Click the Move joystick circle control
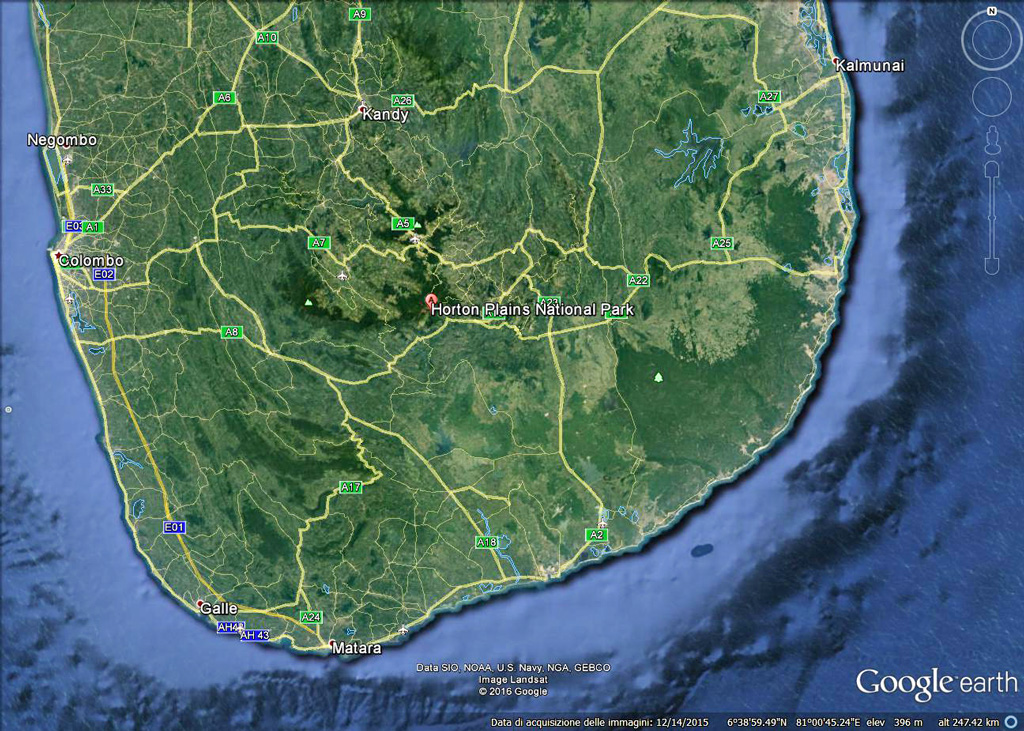The image size is (1024, 731). 991,97
